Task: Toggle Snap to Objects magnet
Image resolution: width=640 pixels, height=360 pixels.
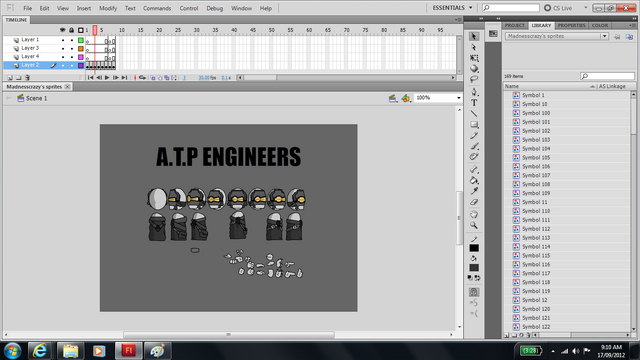Action: (474, 292)
